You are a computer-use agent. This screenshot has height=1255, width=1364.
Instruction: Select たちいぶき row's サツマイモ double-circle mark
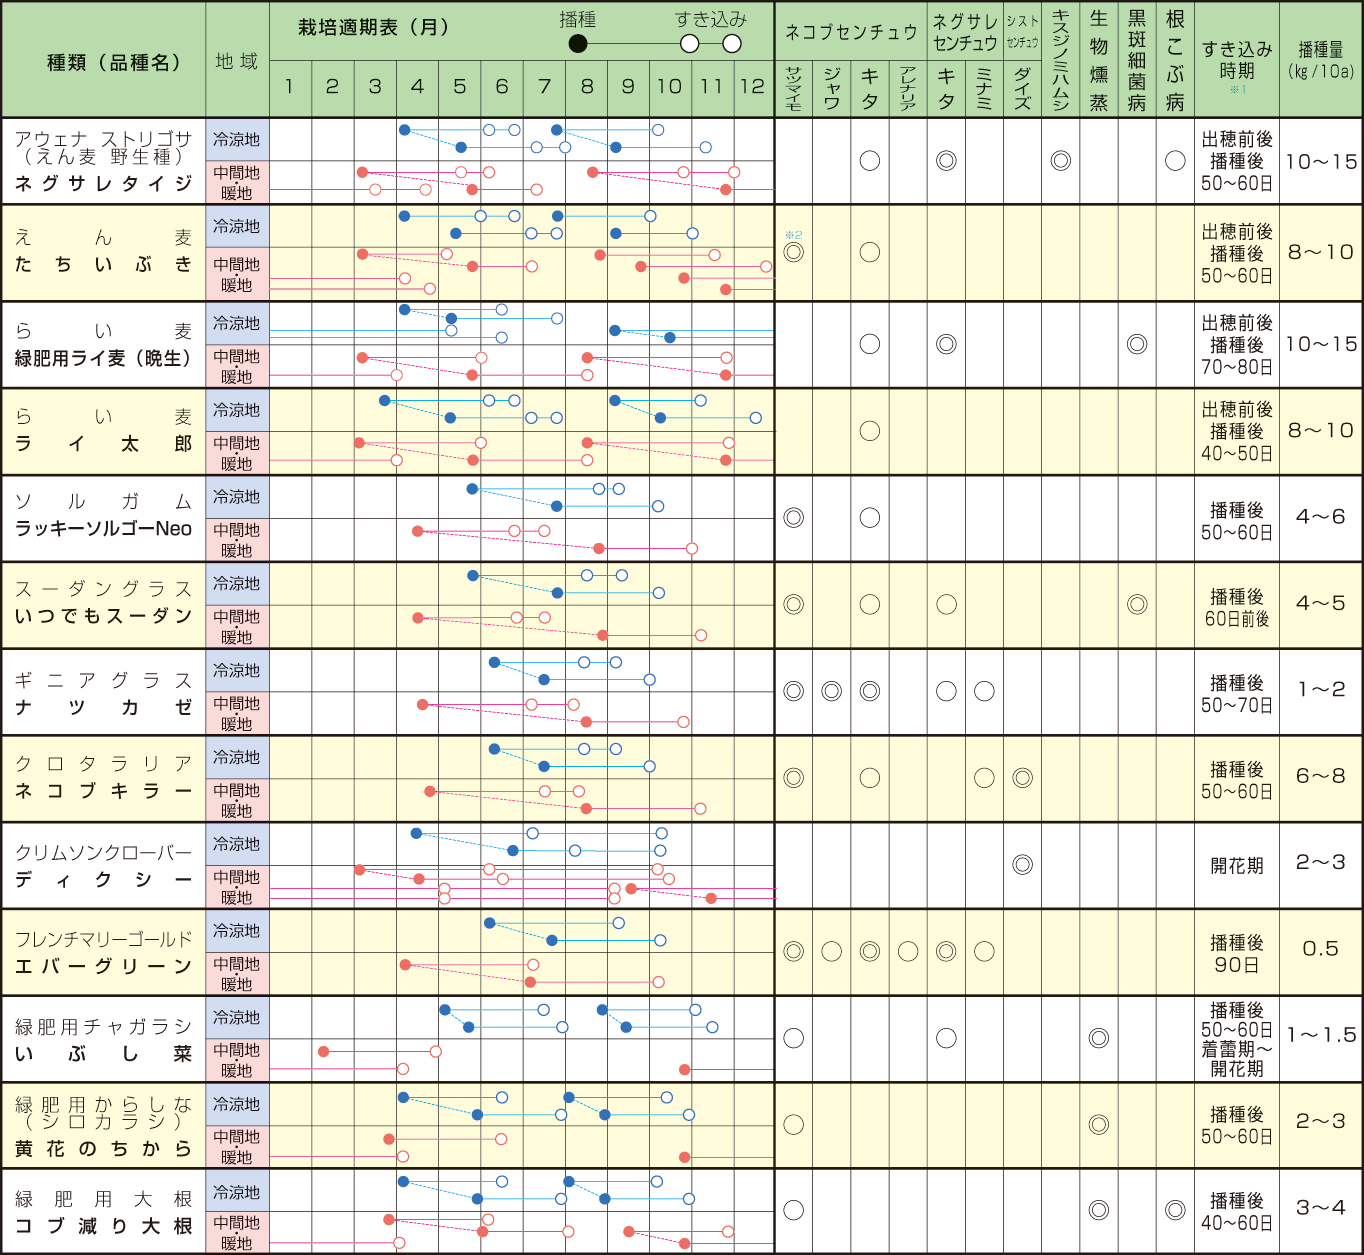click(x=794, y=252)
